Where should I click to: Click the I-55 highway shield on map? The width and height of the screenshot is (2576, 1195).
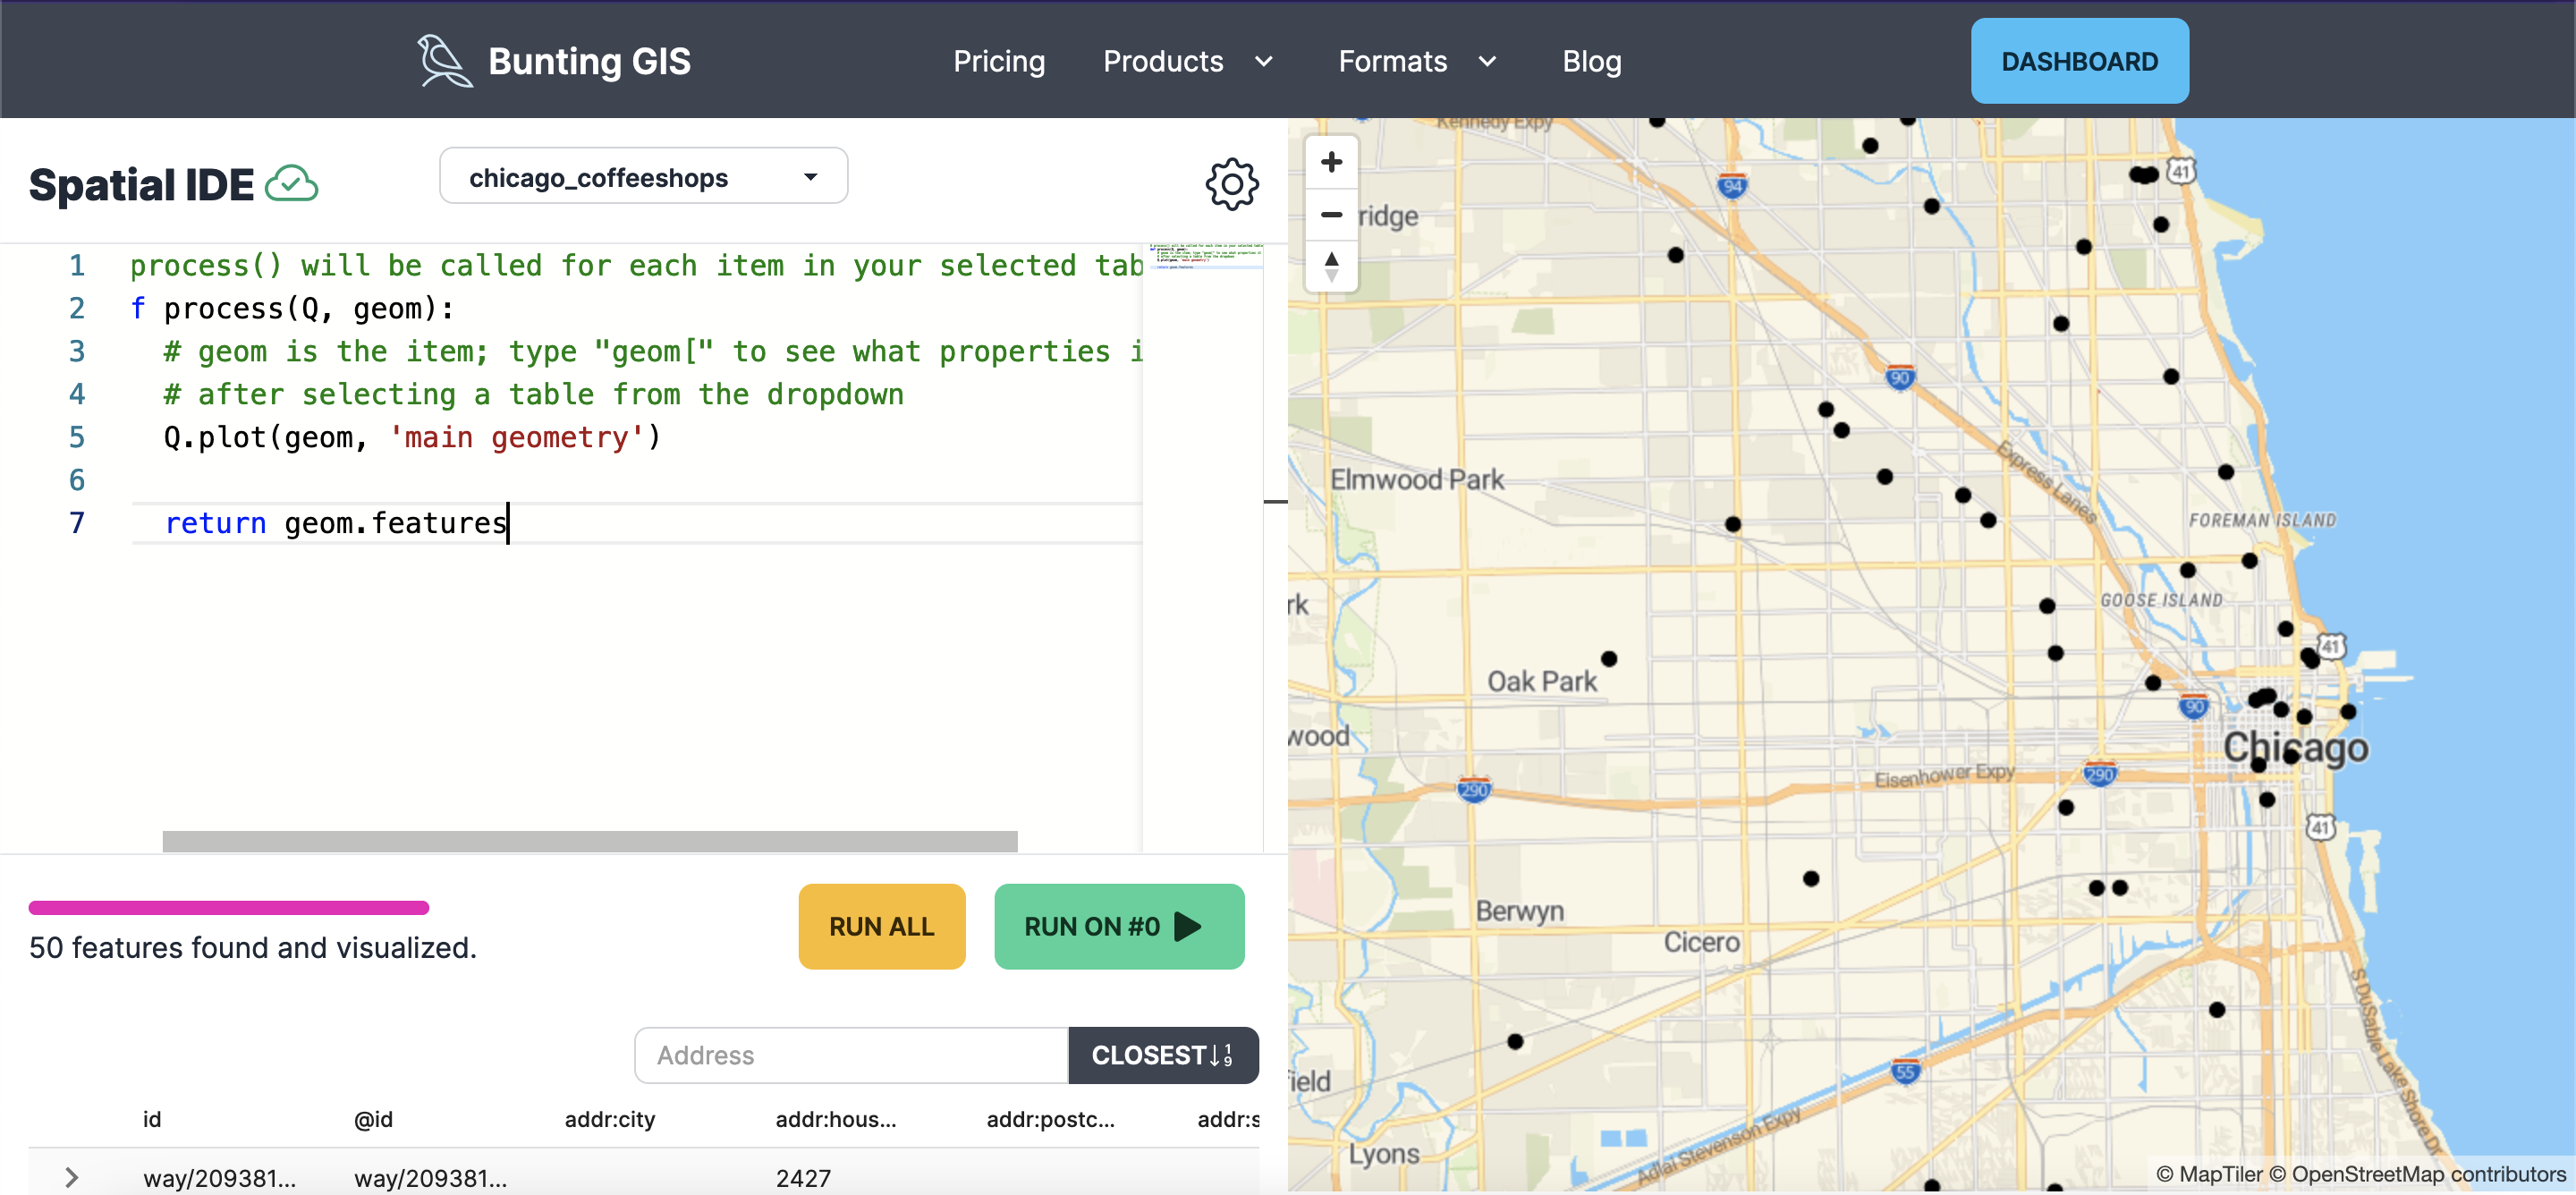(1905, 1072)
